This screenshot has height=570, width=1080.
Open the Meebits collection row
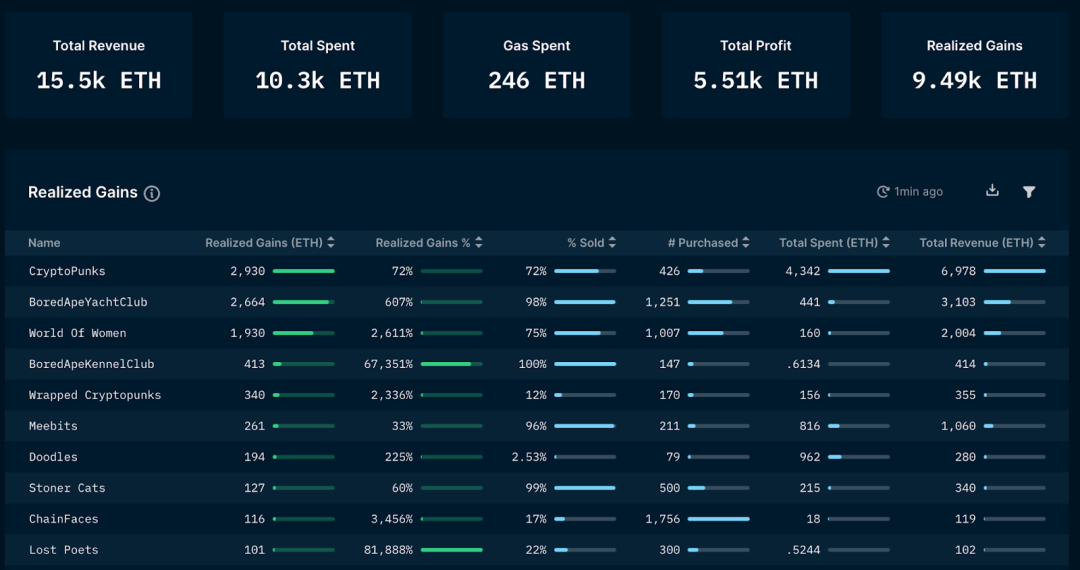point(537,426)
